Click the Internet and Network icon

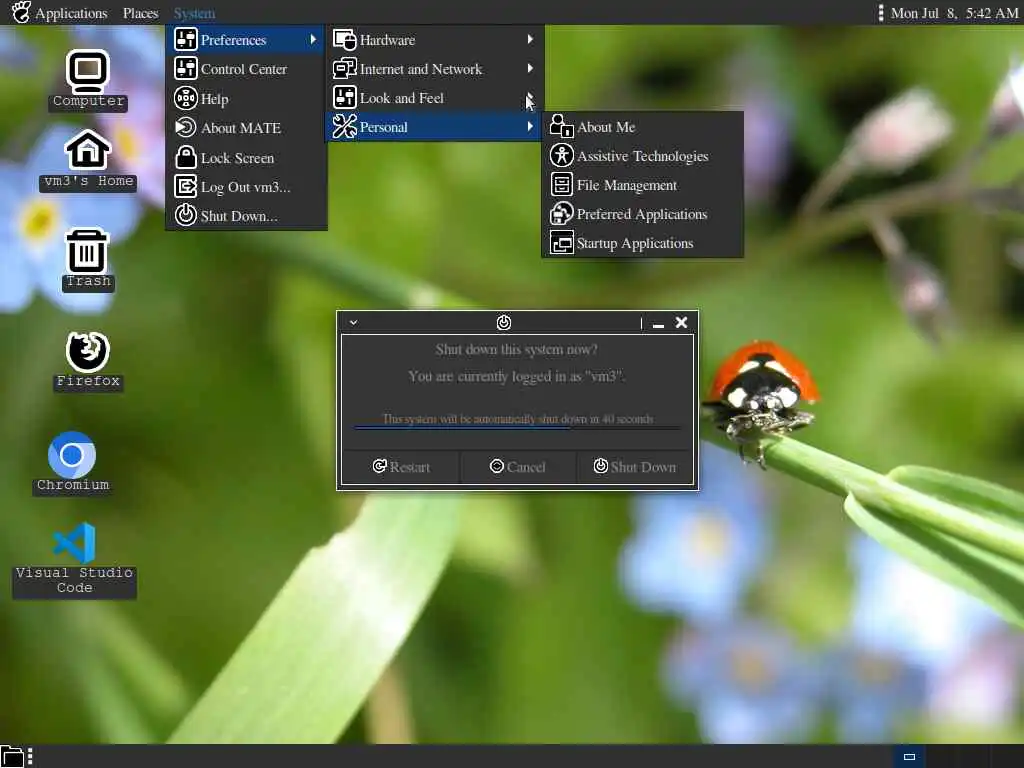tap(344, 69)
